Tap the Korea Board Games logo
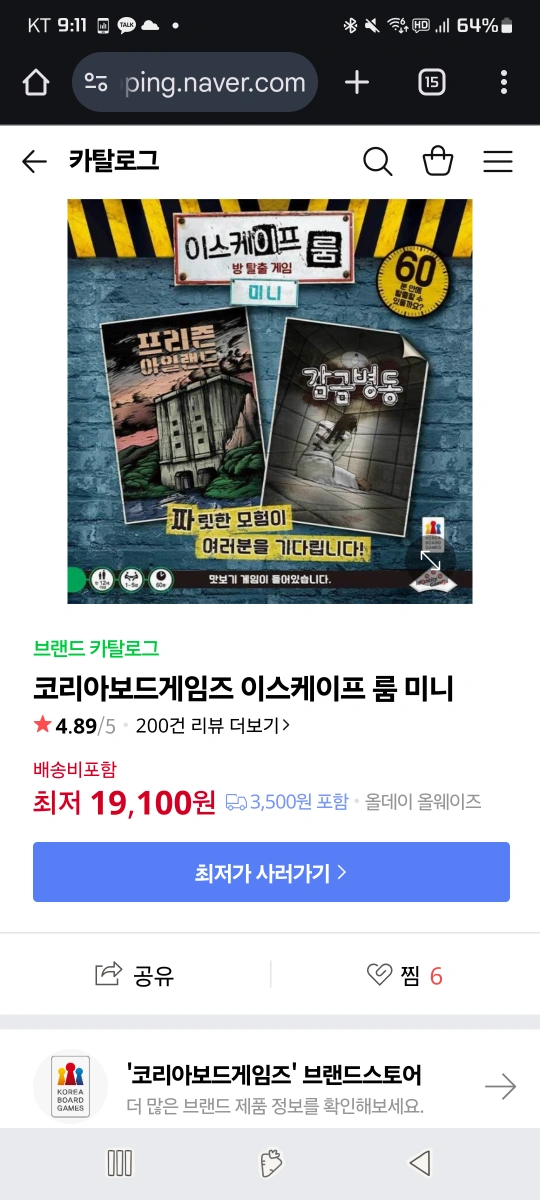Image resolution: width=540 pixels, height=1200 pixels. click(x=70, y=1087)
